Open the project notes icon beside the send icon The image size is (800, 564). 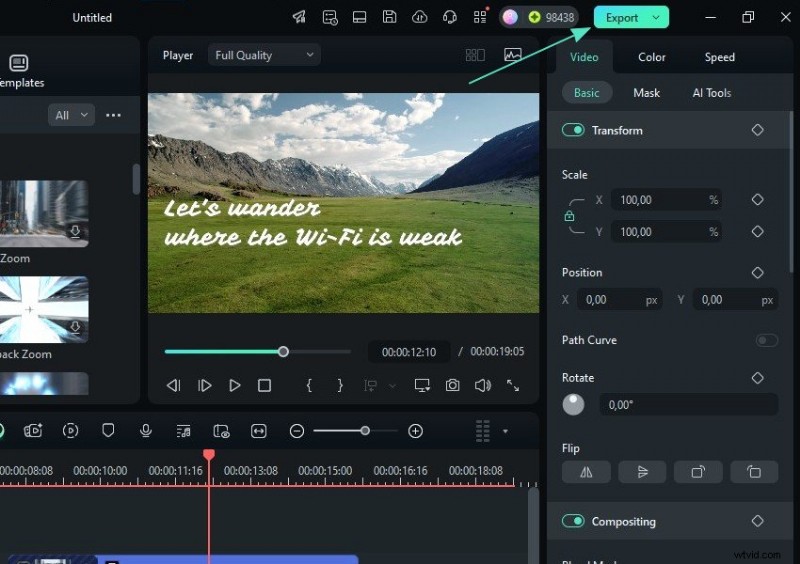point(330,17)
